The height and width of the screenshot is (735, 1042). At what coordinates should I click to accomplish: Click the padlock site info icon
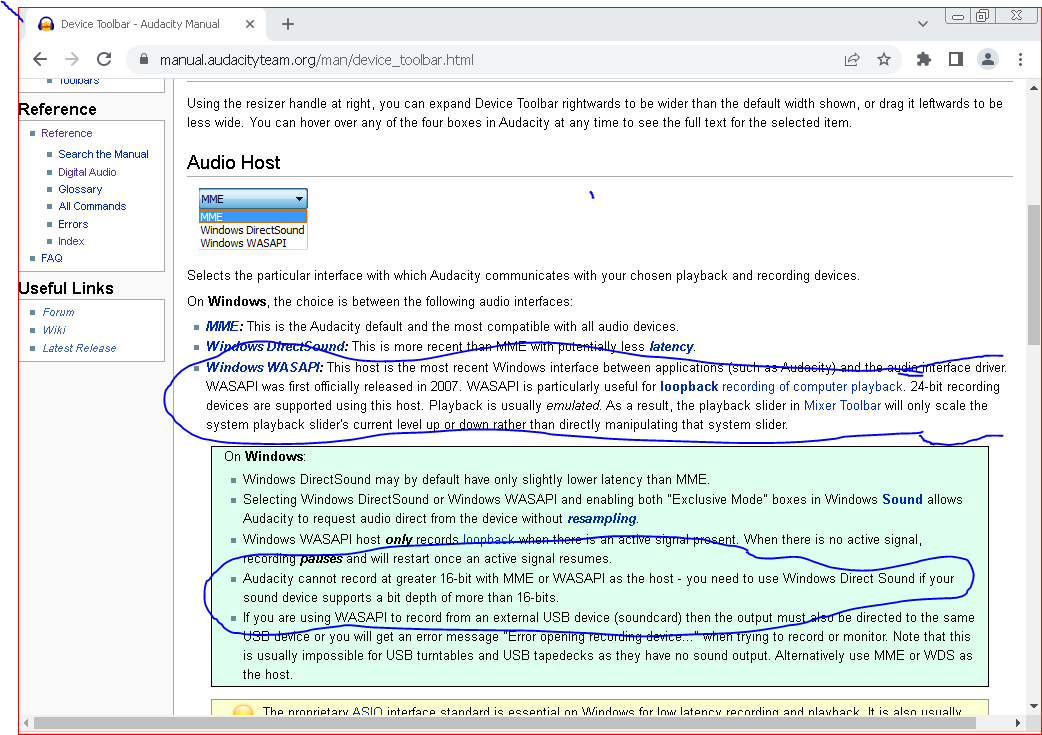[x=144, y=59]
